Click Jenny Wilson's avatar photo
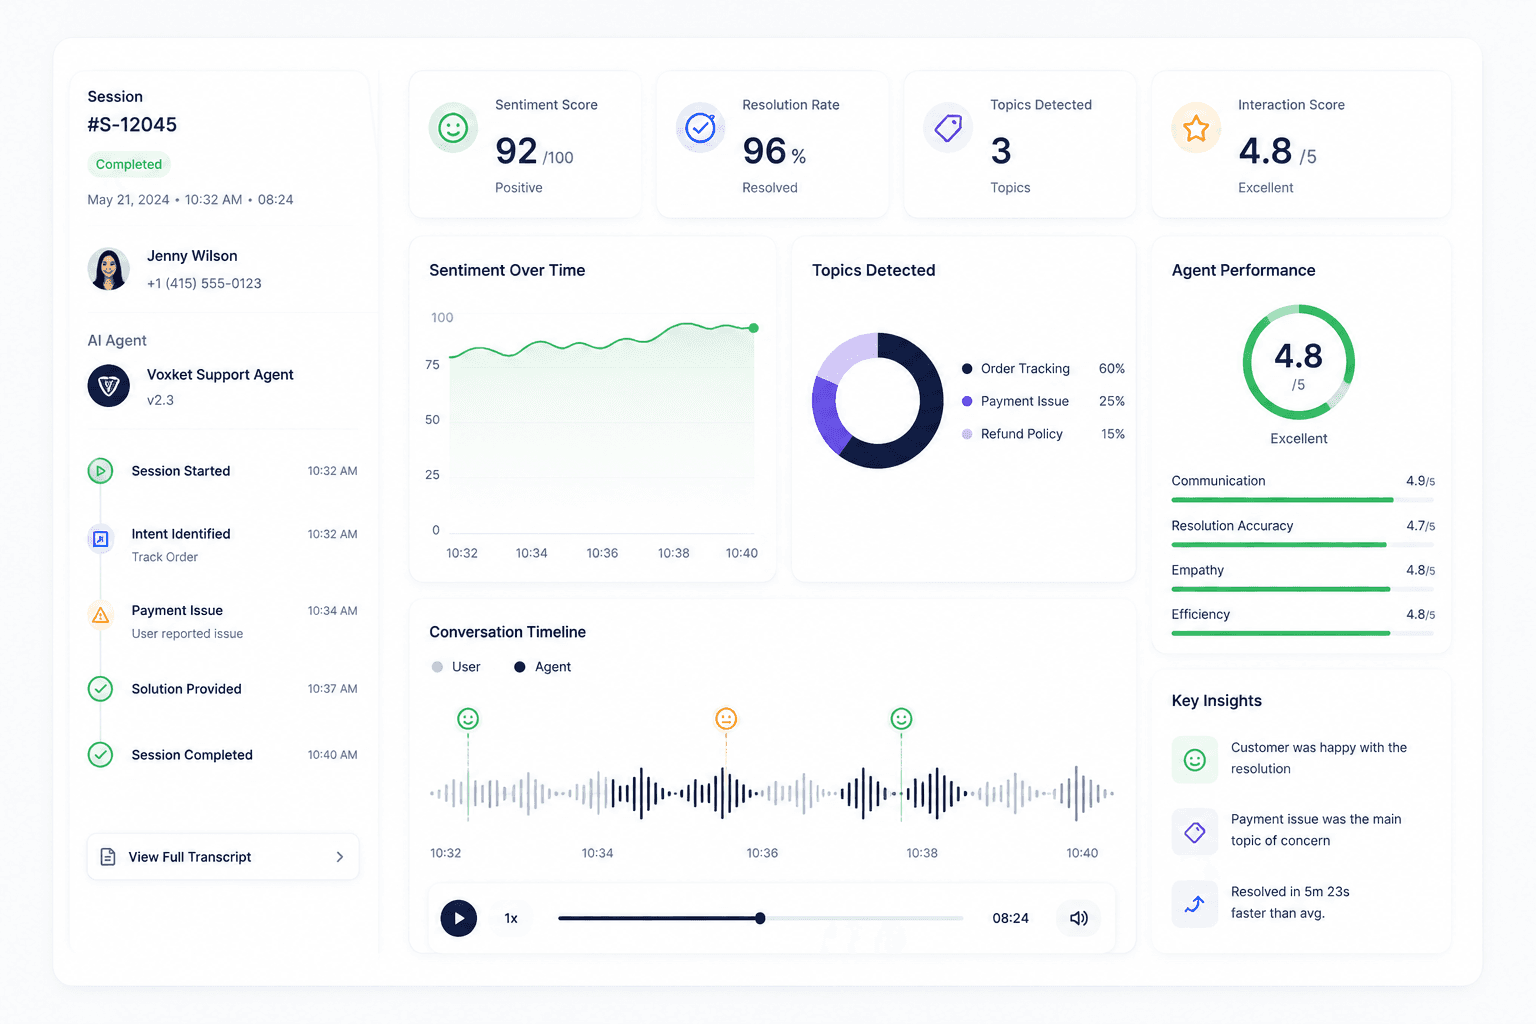Image resolution: width=1536 pixels, height=1024 pixels. click(x=108, y=269)
